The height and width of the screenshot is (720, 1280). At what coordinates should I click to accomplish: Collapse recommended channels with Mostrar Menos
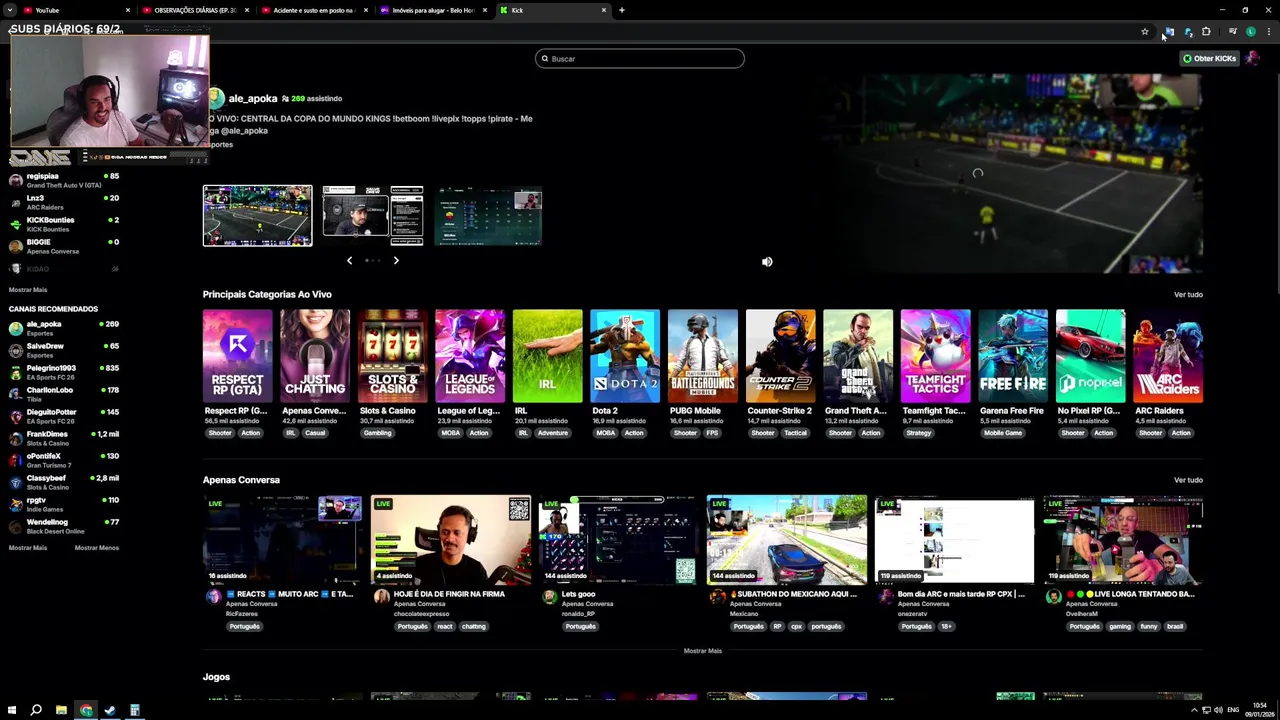click(x=97, y=548)
